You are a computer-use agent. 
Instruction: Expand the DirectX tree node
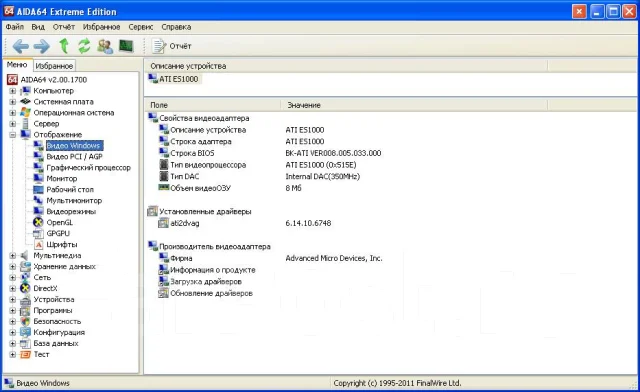pyautogui.click(x=13, y=289)
